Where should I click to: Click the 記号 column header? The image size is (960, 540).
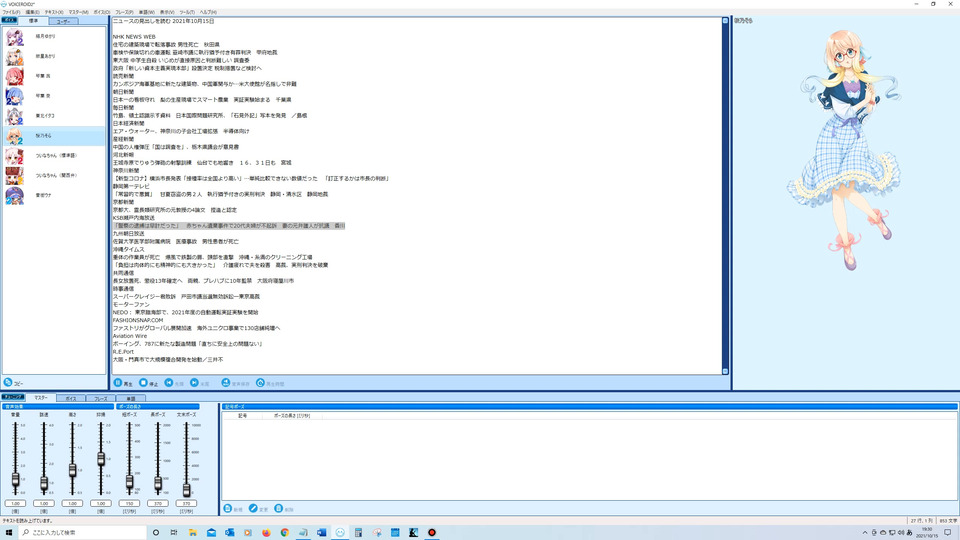[x=242, y=416]
